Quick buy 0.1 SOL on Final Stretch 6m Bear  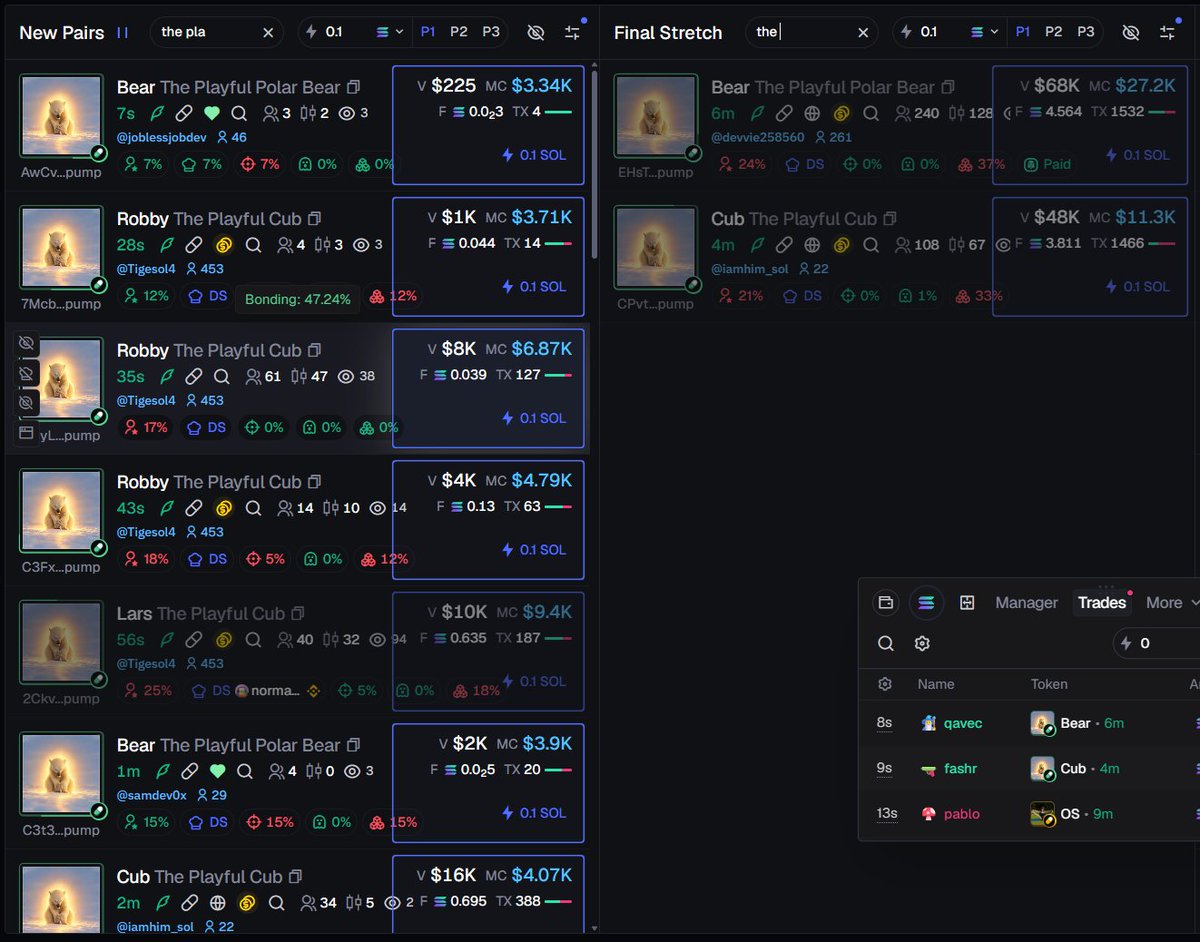[x=1137, y=154]
